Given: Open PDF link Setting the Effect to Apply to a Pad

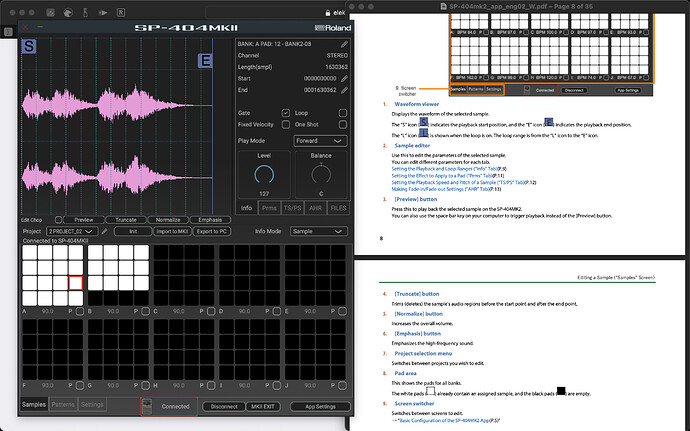Looking at the screenshot, I should click(442, 176).
